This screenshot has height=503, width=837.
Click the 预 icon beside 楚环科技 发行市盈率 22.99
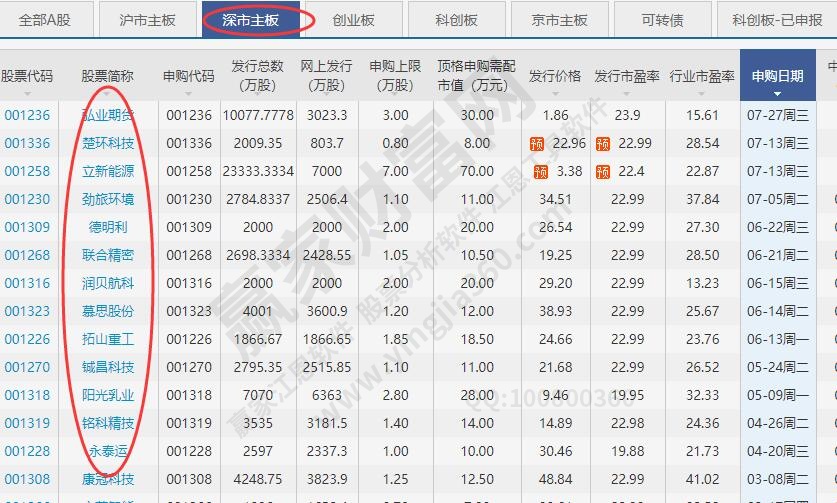coord(602,143)
